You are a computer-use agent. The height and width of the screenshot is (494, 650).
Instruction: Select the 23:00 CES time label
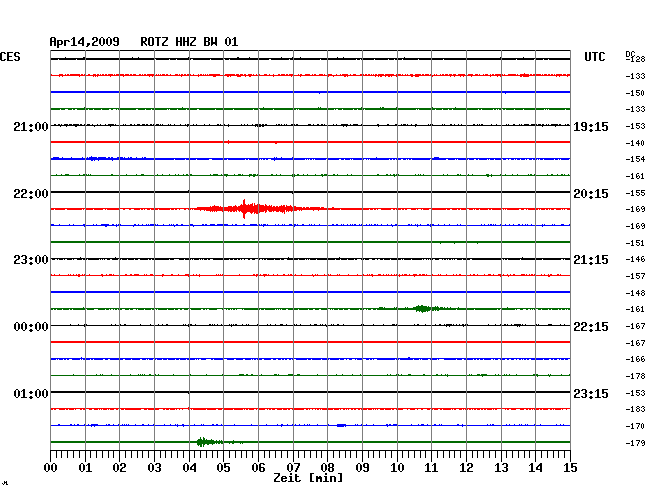click(31, 260)
